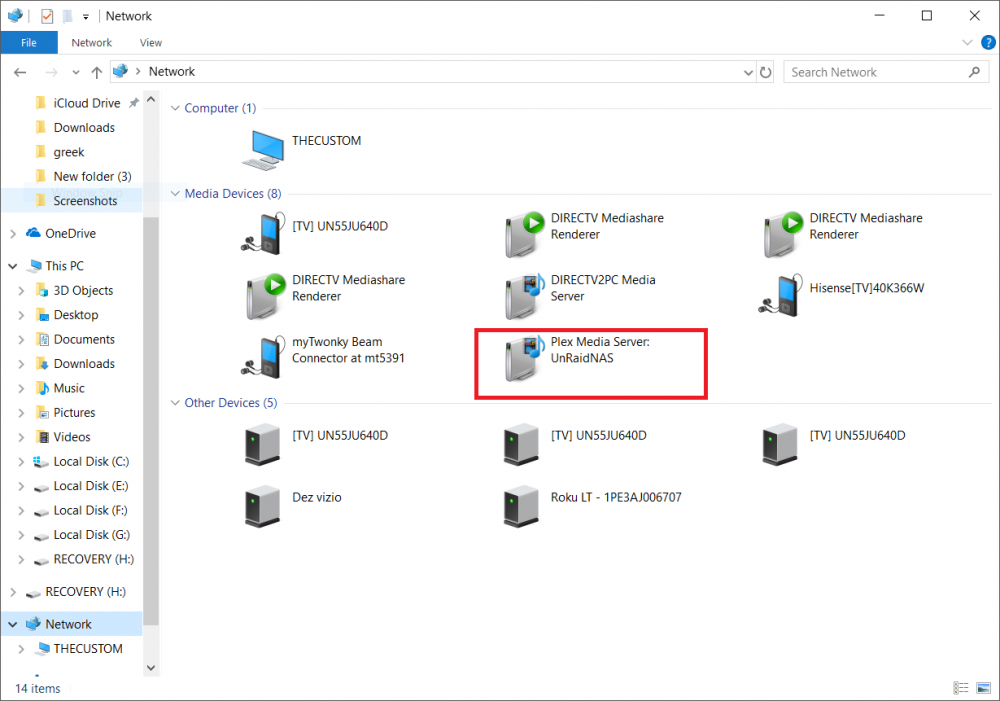Click the New folder quick access icon

pos(68,16)
